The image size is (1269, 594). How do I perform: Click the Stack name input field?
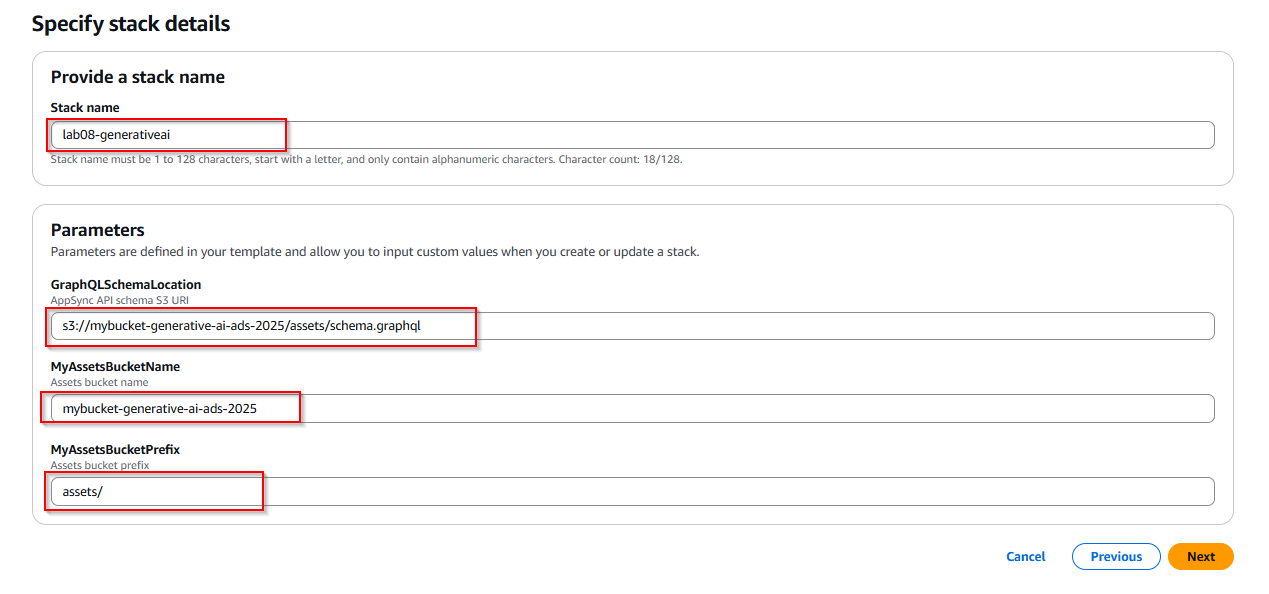point(632,135)
